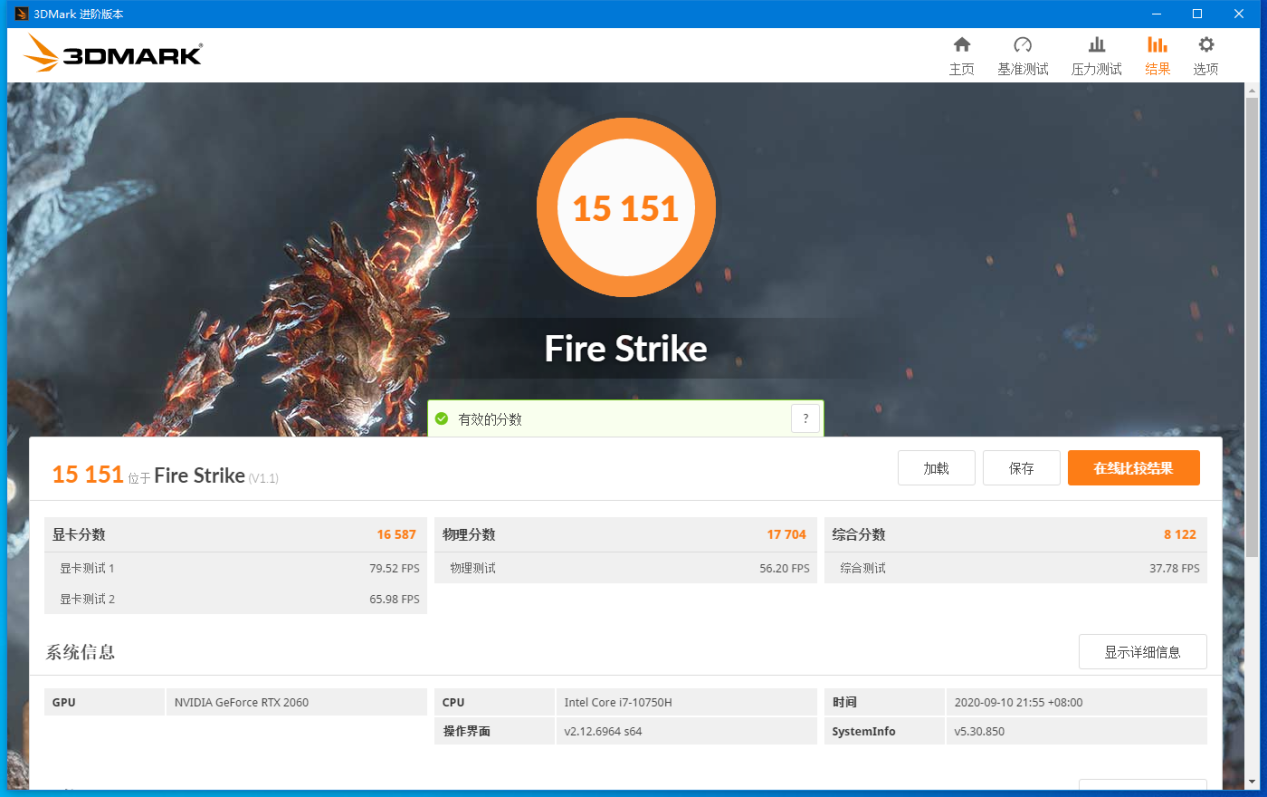This screenshot has width=1267, height=797.
Task: Click the (V1.1) version text
Action: tap(264, 478)
